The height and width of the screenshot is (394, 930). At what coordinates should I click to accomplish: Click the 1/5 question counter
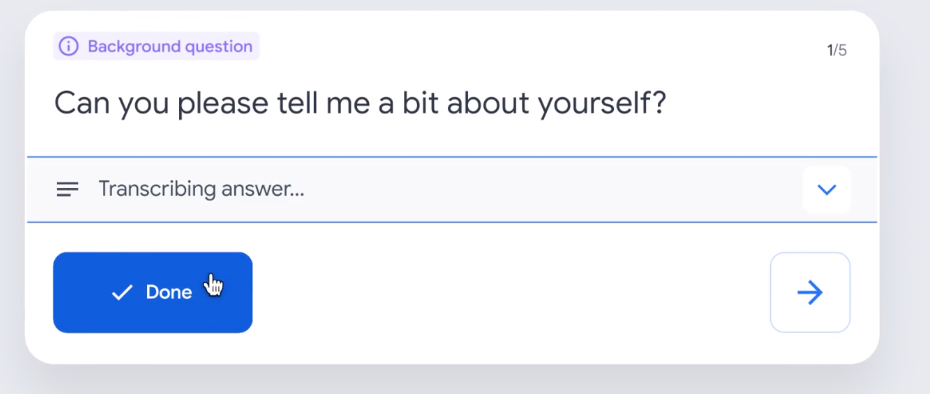(837, 51)
